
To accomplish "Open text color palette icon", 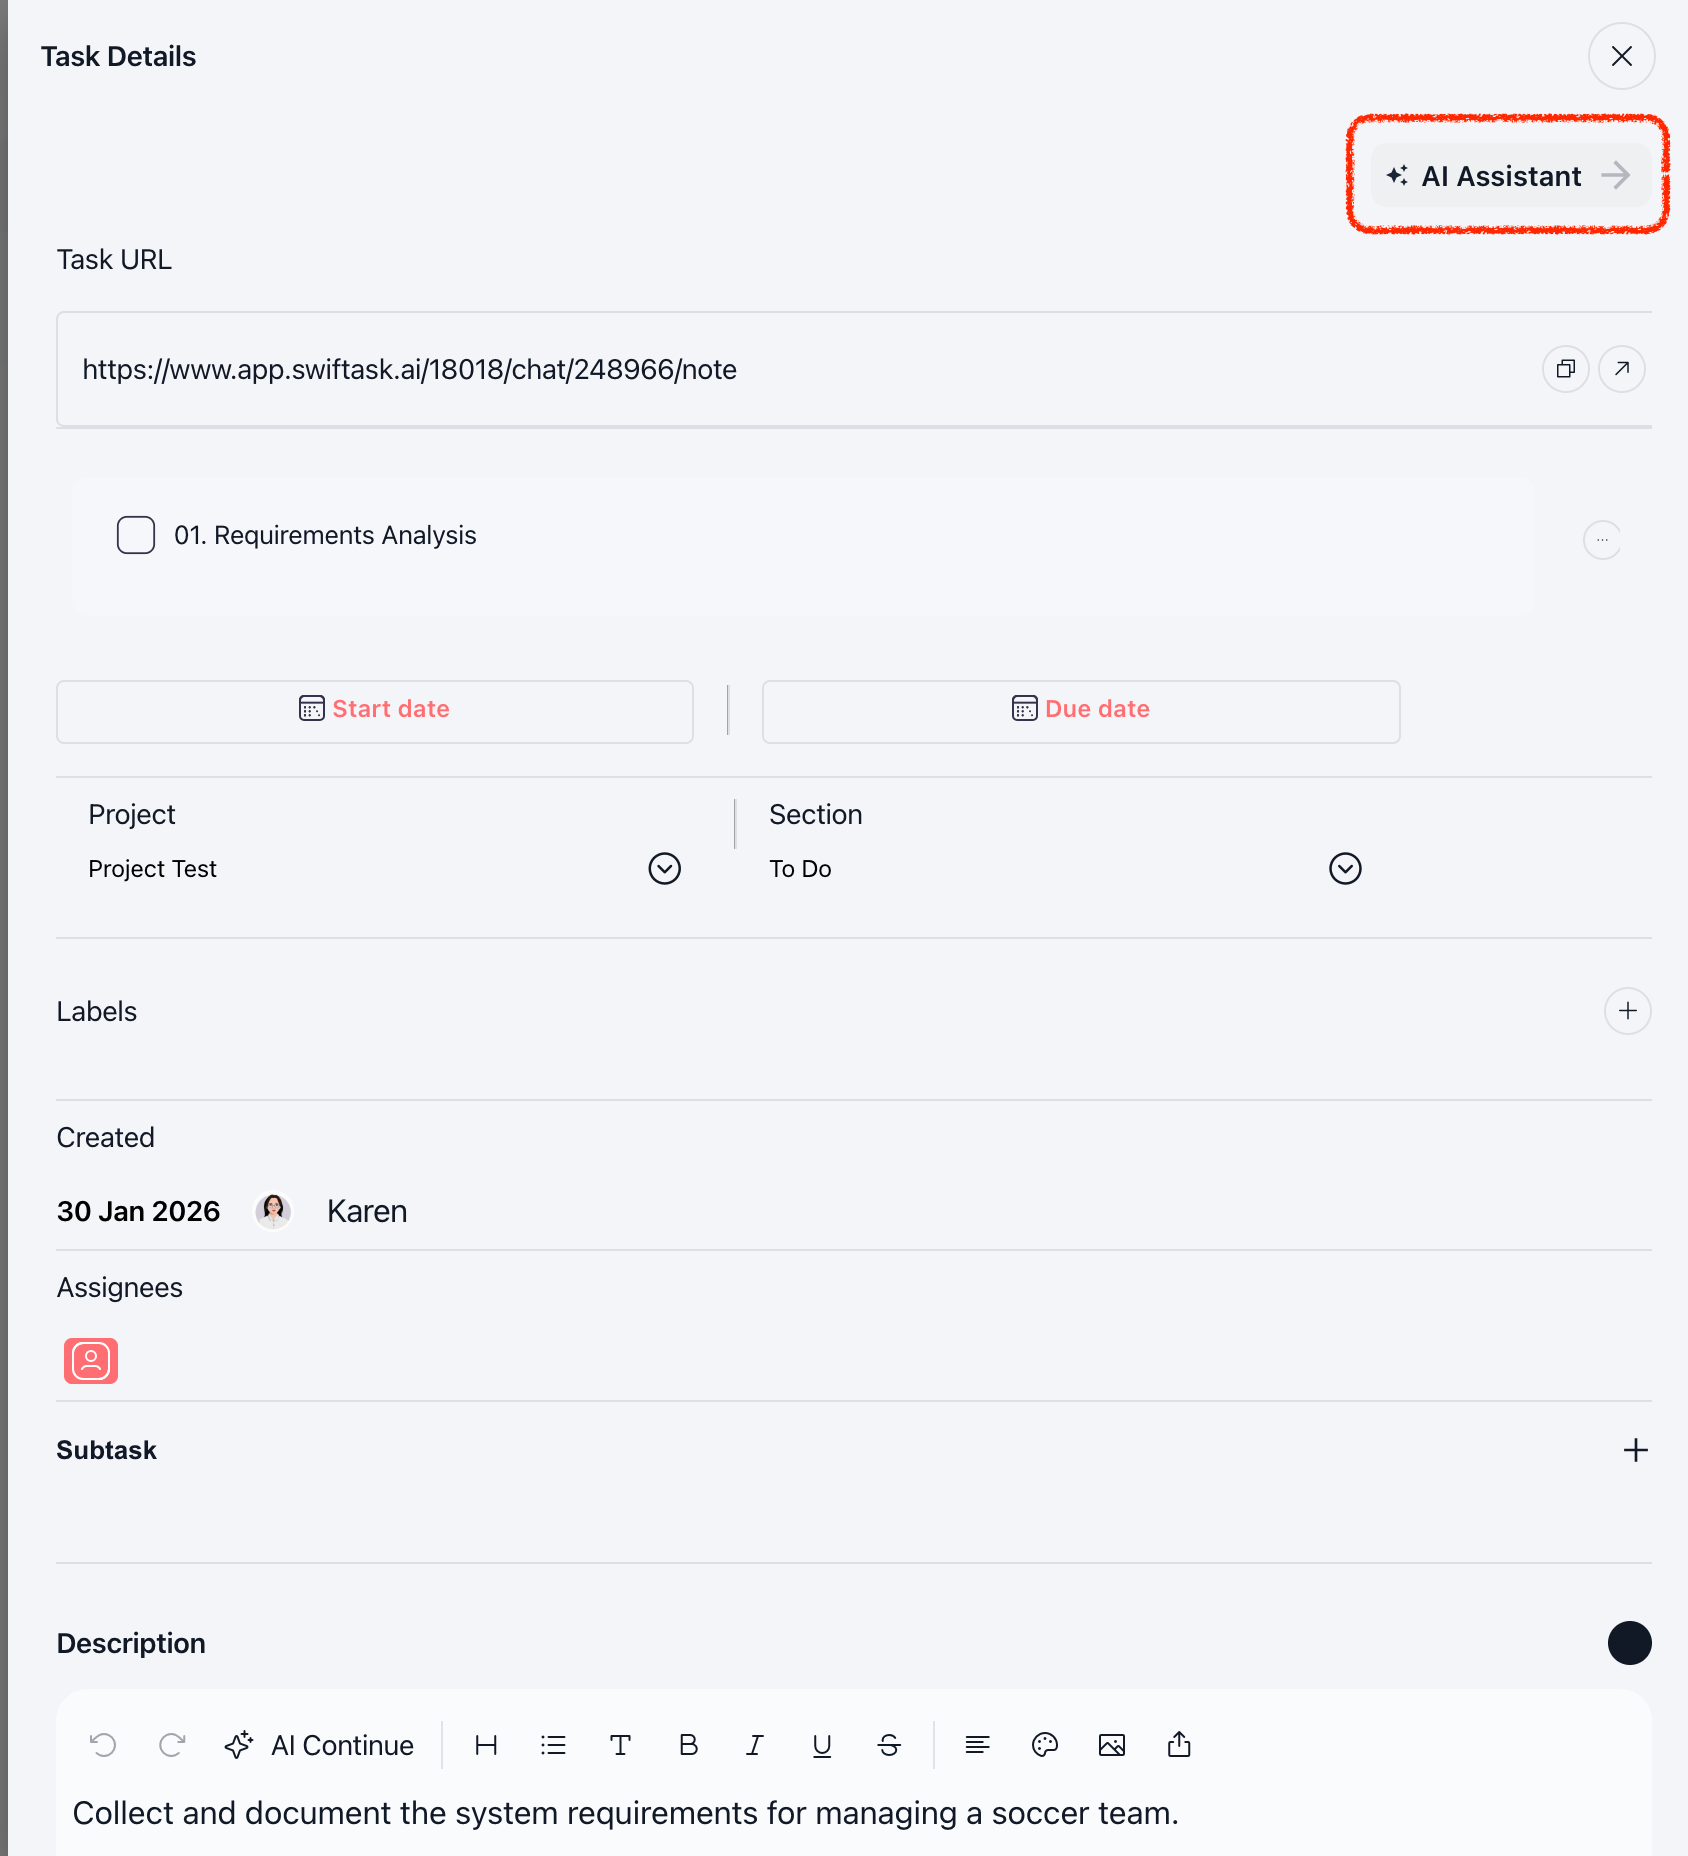I will [x=1045, y=1745].
